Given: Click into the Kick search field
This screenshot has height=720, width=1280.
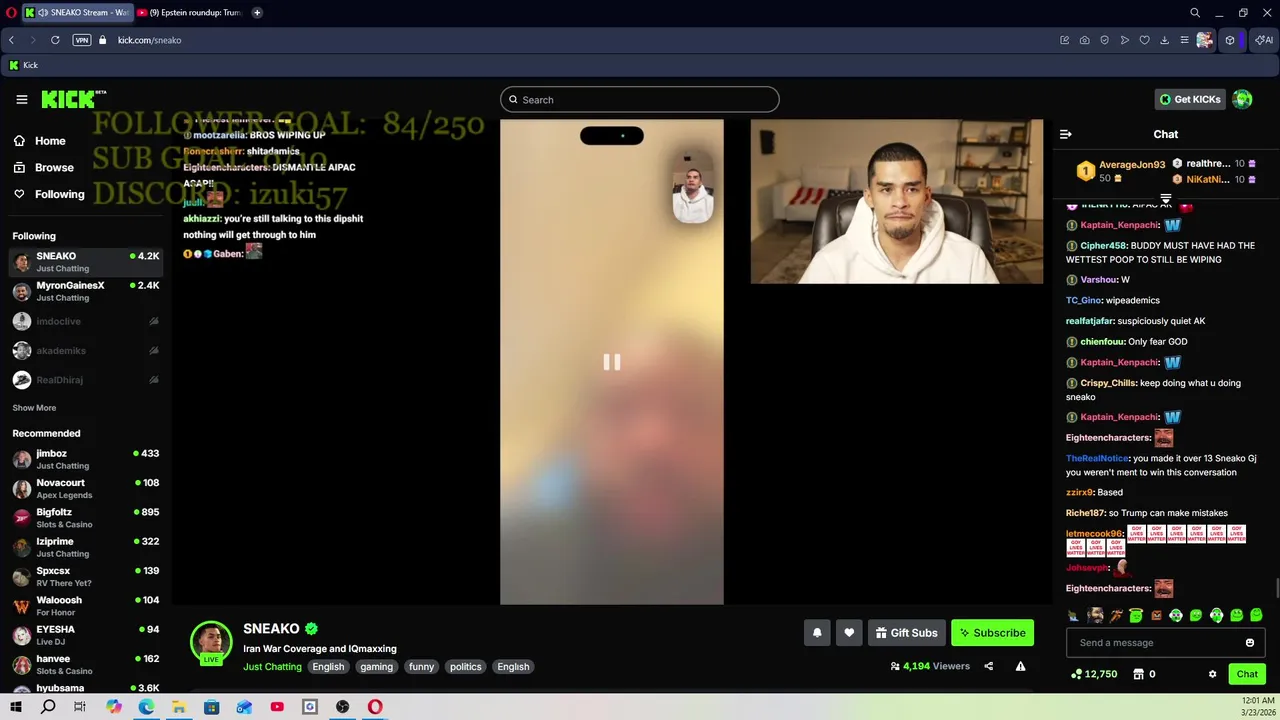Looking at the screenshot, I should click(x=640, y=100).
